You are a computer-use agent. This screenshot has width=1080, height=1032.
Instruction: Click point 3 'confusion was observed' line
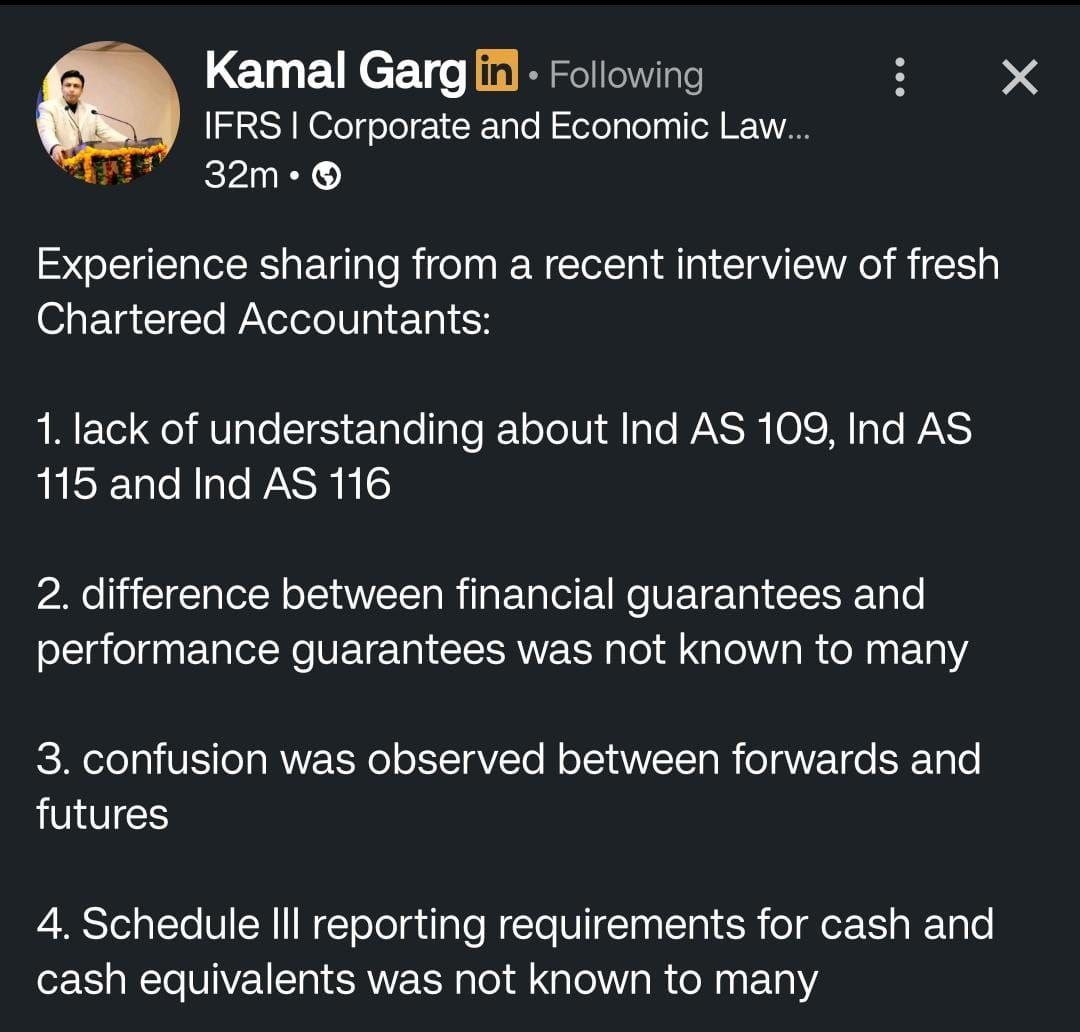point(508,759)
